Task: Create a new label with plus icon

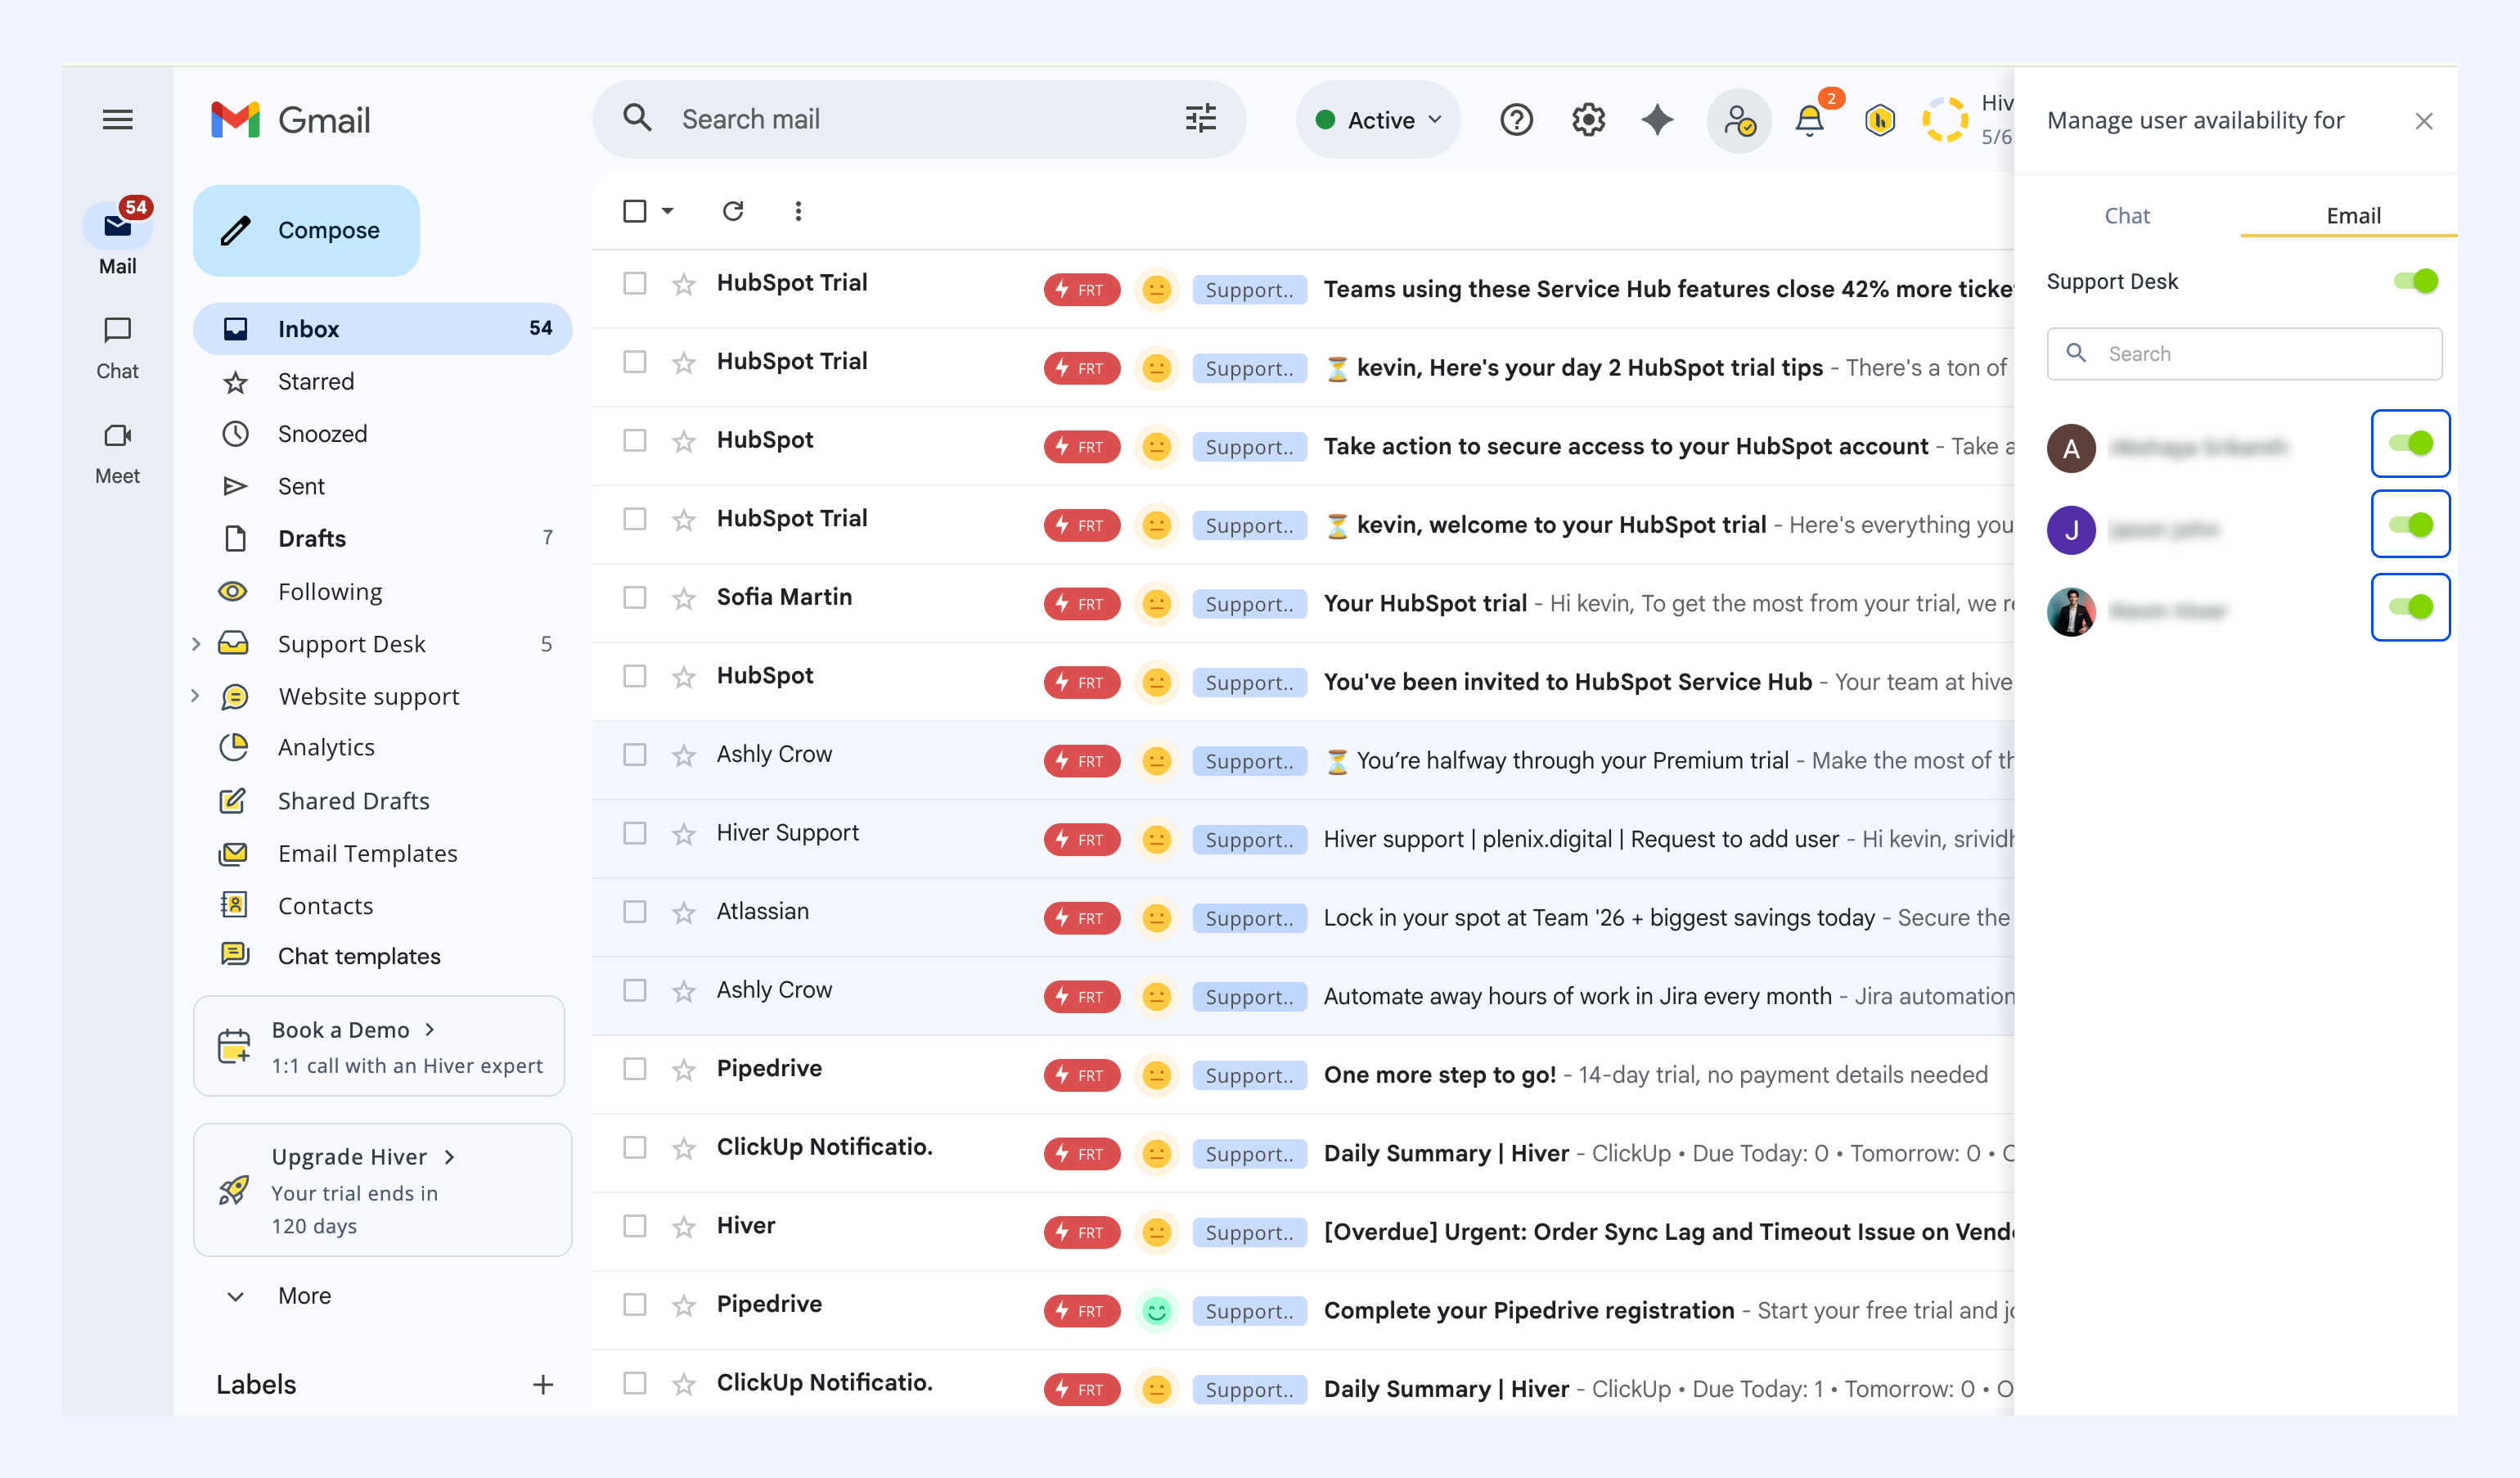Action: [543, 1385]
